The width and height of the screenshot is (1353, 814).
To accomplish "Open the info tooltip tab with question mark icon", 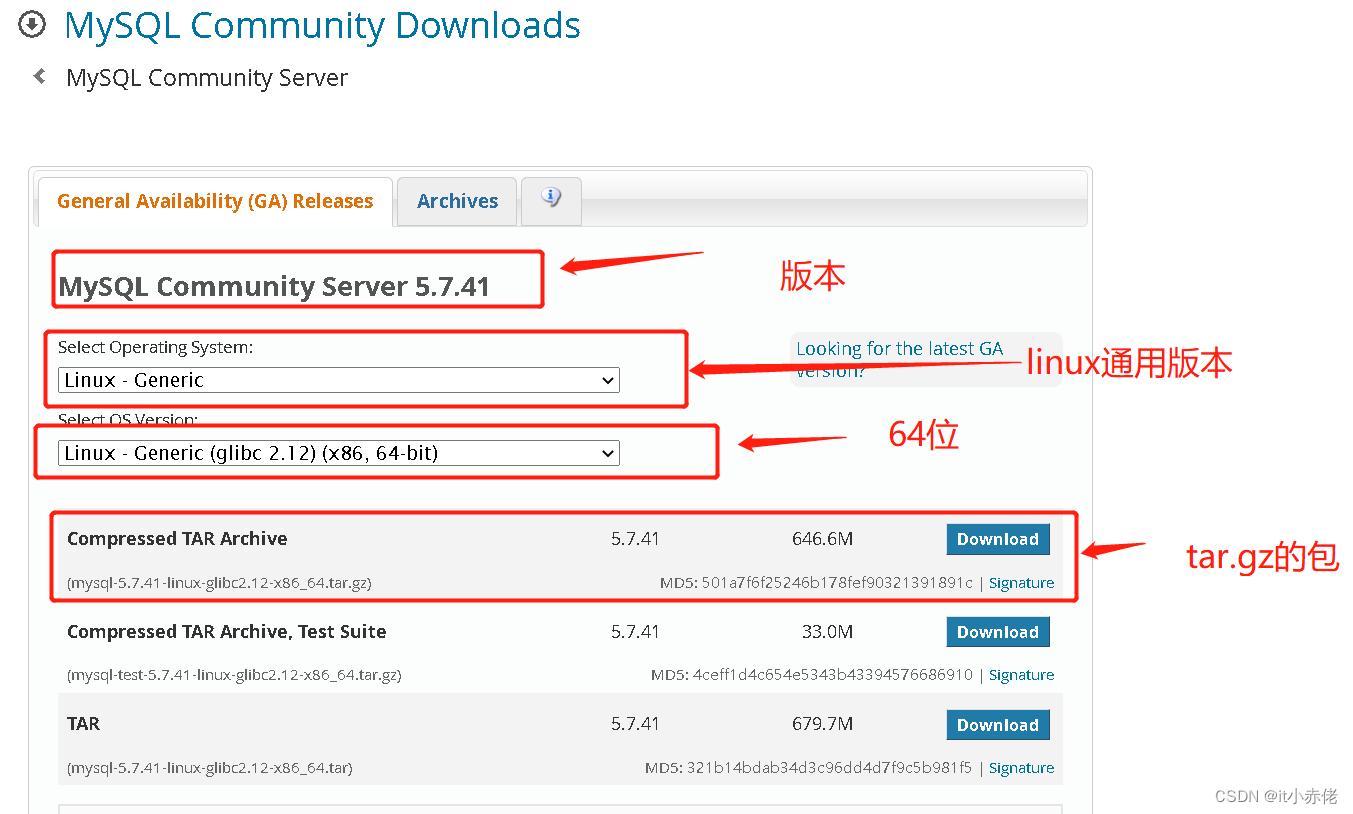I will [550, 201].
